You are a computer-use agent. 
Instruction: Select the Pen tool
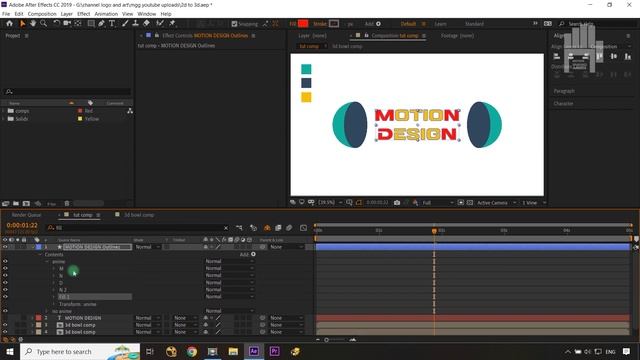(101, 24)
